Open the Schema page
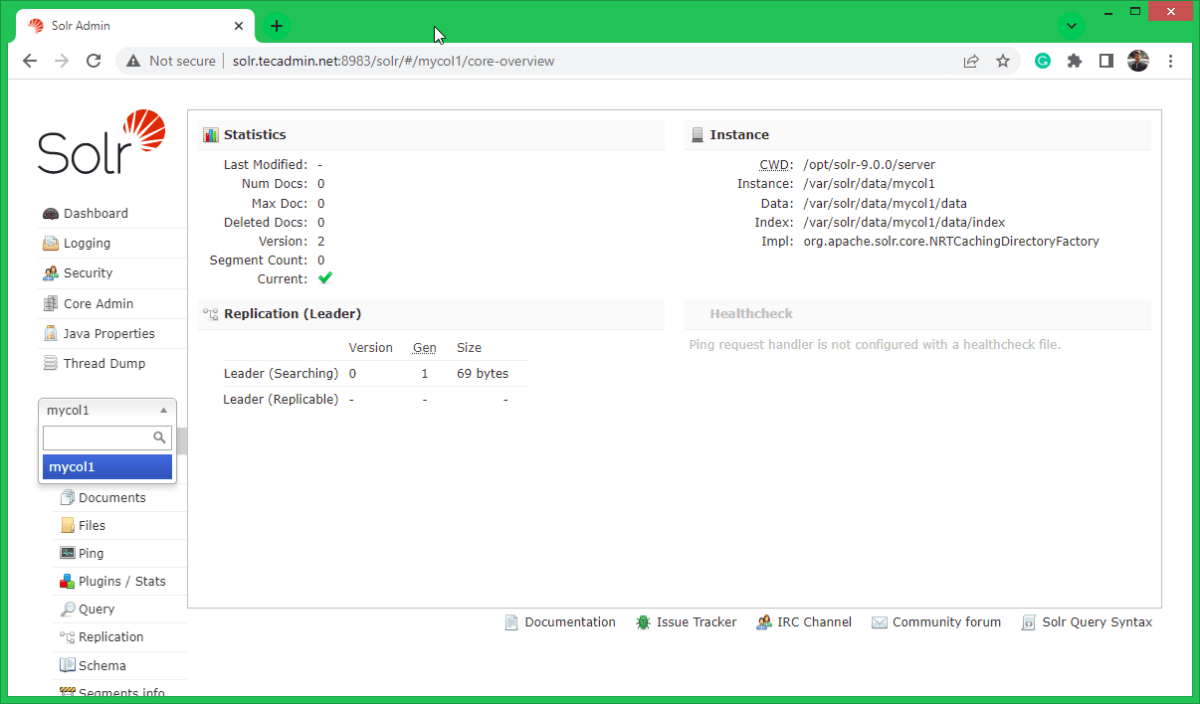Screen dimensions: 1200x704 tap(102, 665)
